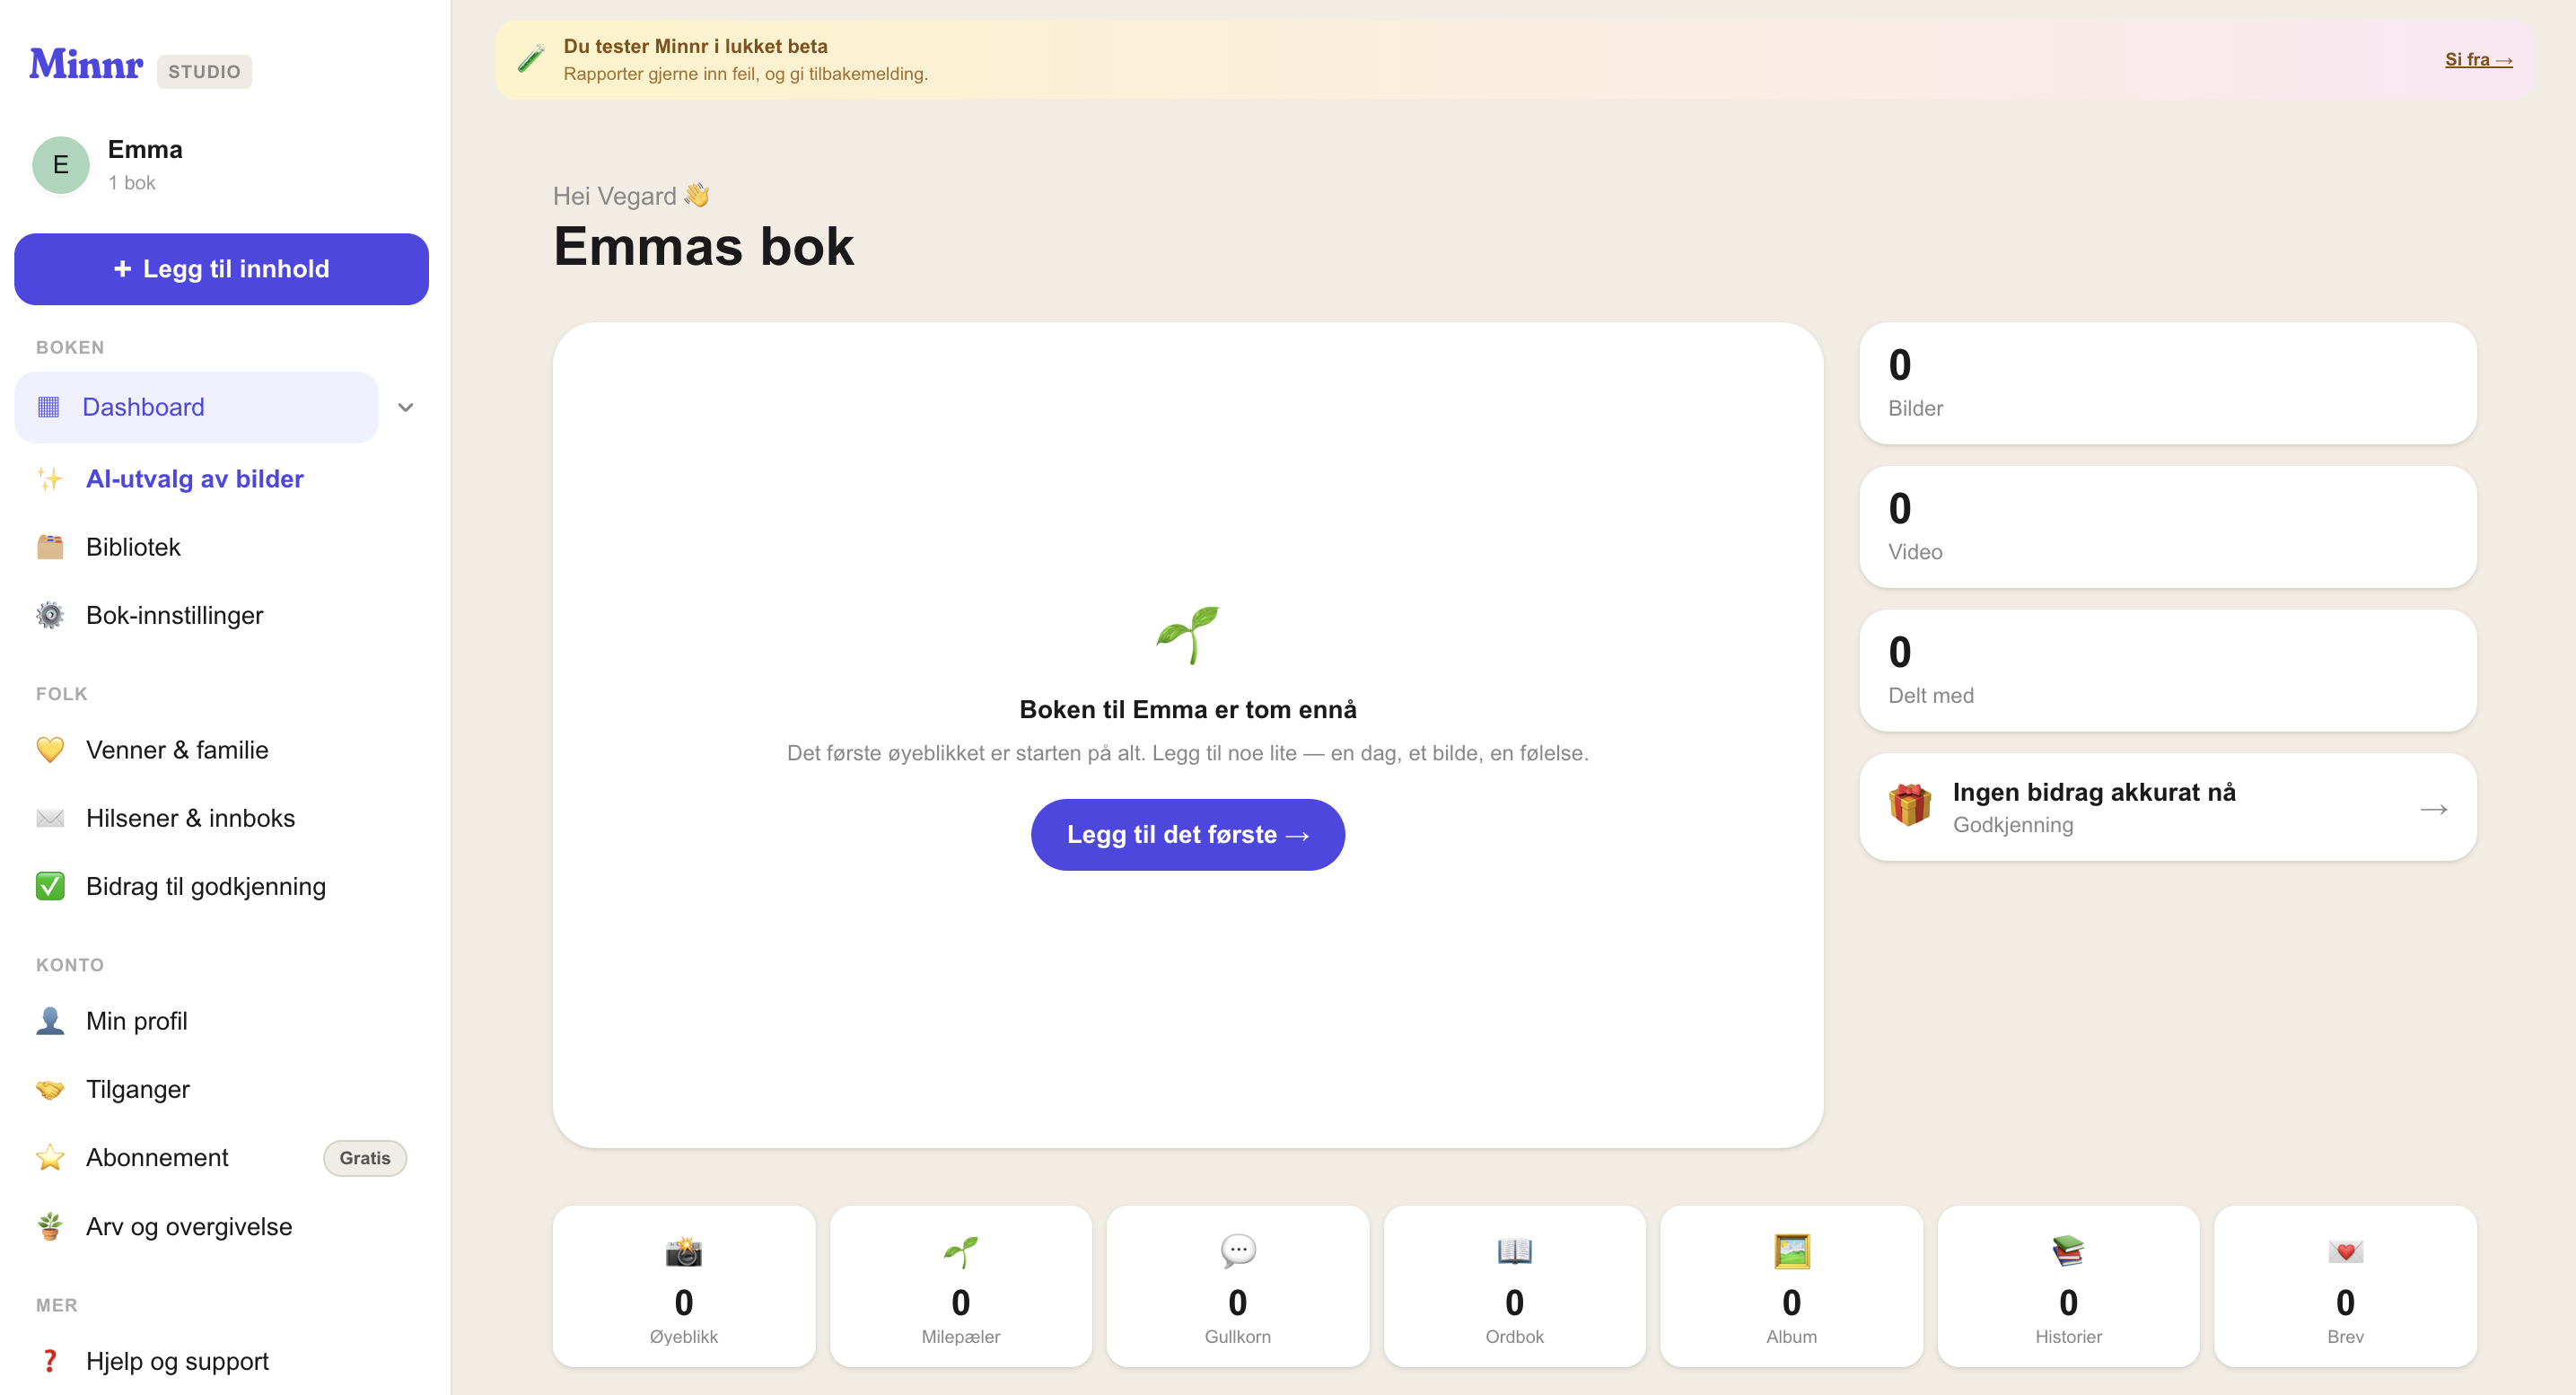Click the Godkjenning subtitle
The image size is (2576, 1395).
coord(2013,825)
